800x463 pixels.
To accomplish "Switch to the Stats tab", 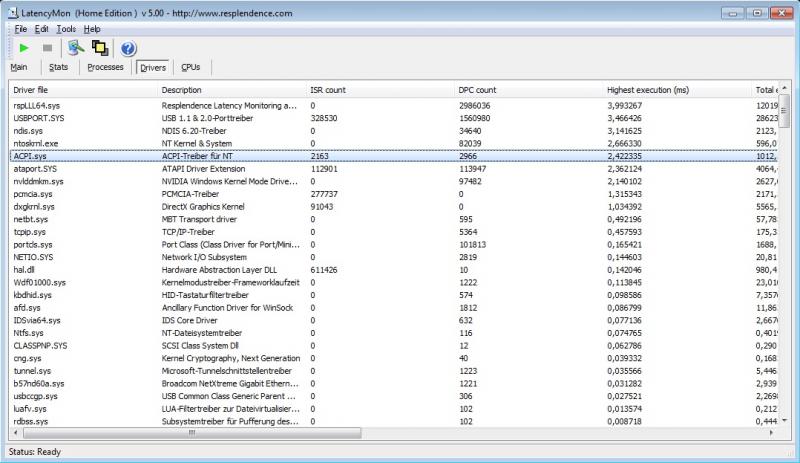I will click(x=58, y=68).
